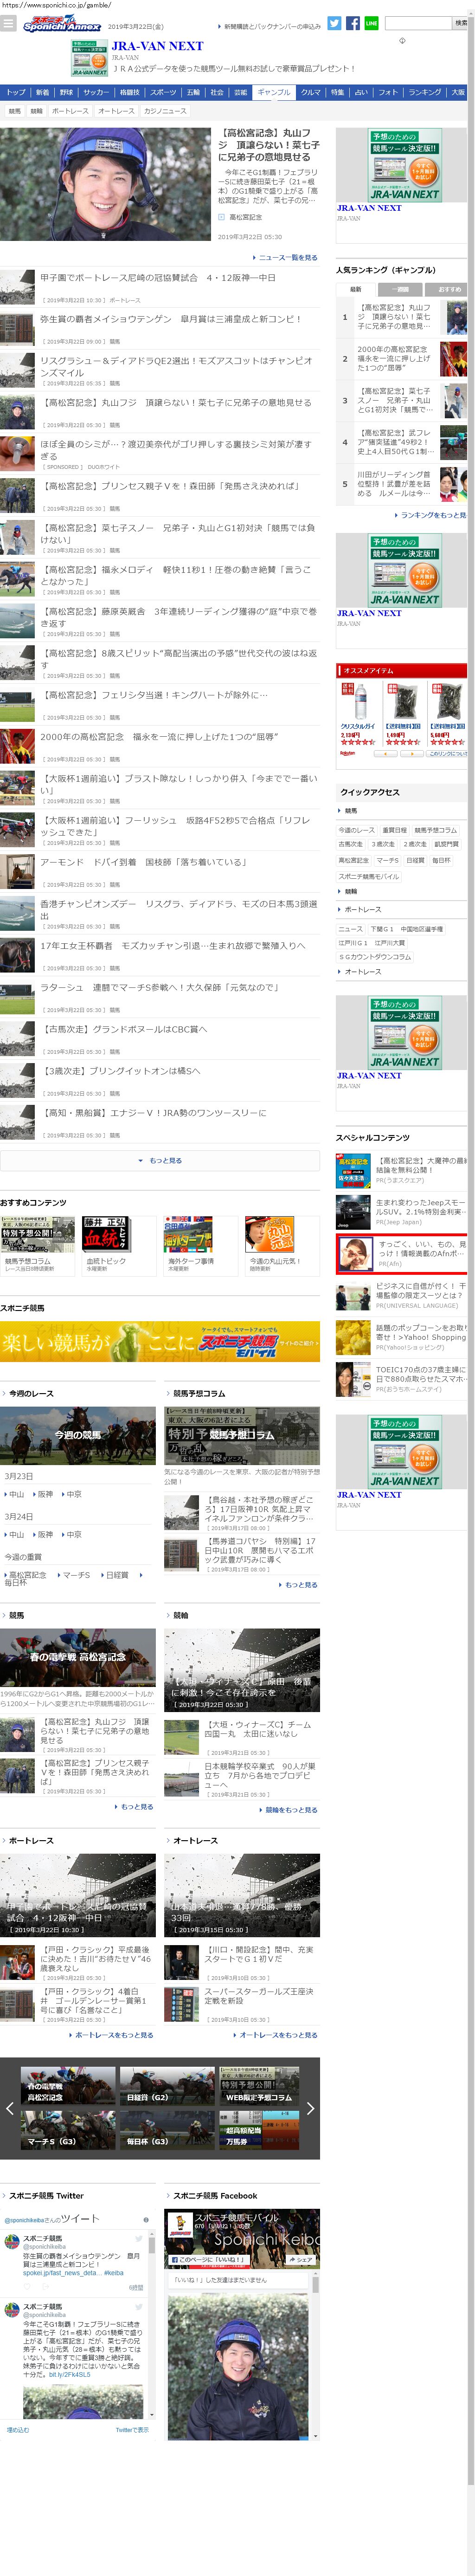Open the hamburger menu icon
475x2576 pixels.
[8, 24]
